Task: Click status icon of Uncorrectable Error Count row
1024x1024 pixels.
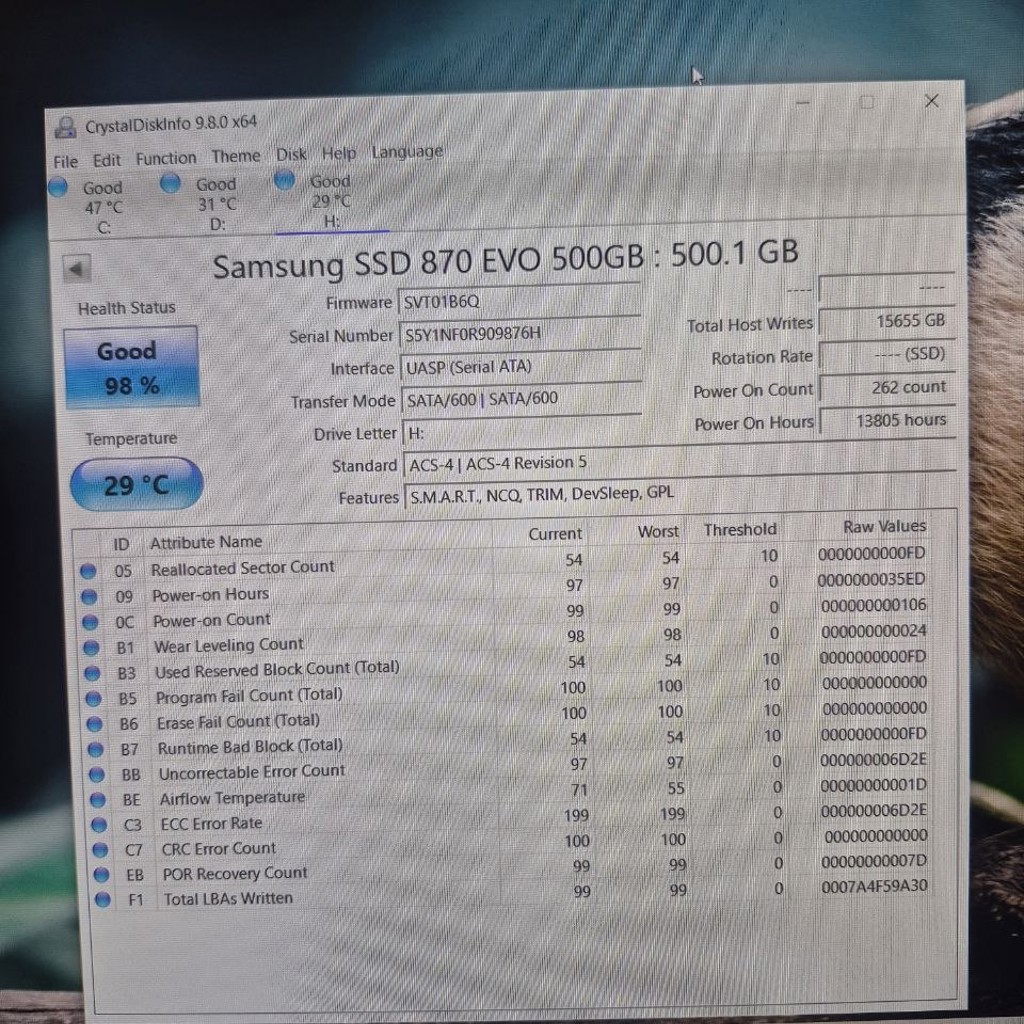Action: tap(97, 775)
